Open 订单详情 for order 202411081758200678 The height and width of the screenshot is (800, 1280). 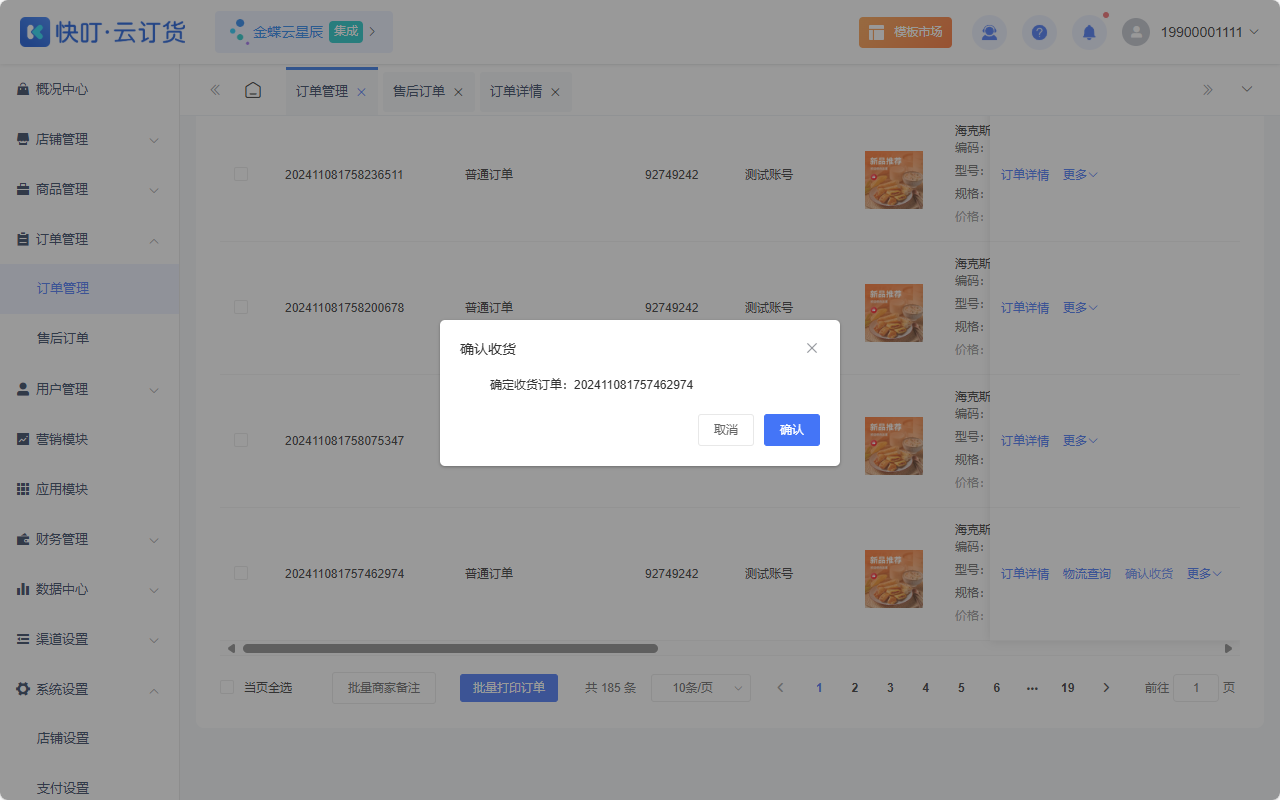1025,307
